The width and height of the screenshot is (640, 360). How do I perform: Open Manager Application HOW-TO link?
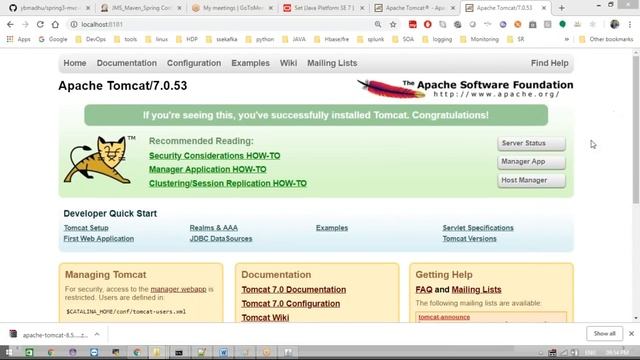[x=208, y=169]
